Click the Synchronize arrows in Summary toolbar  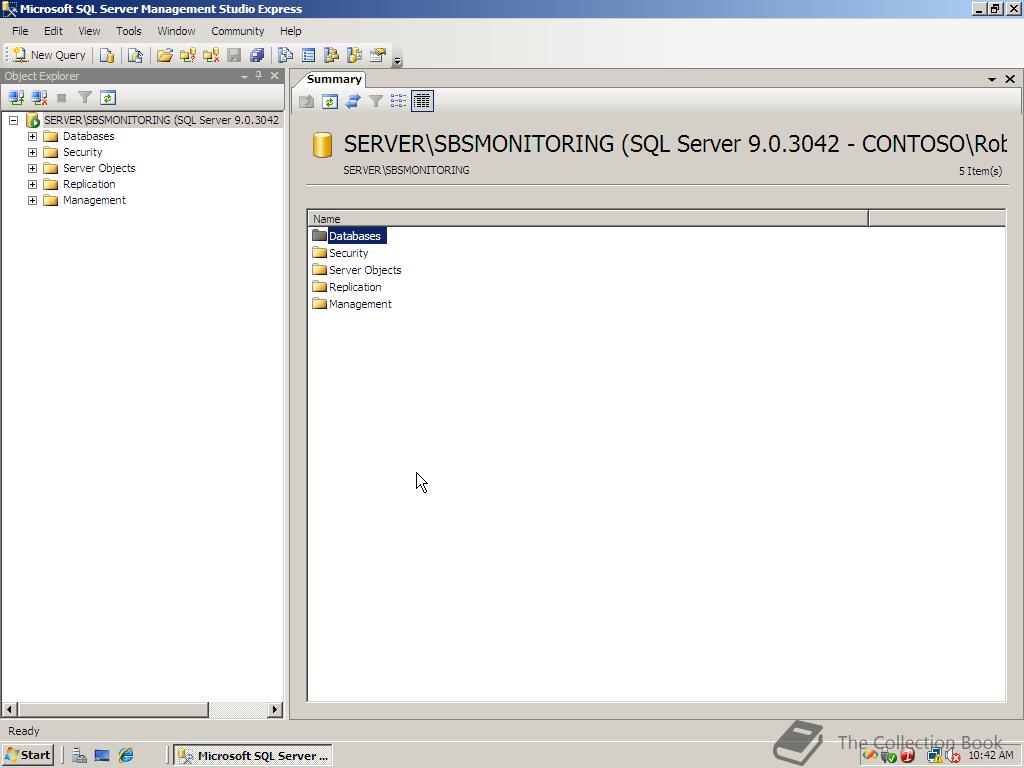[353, 101]
